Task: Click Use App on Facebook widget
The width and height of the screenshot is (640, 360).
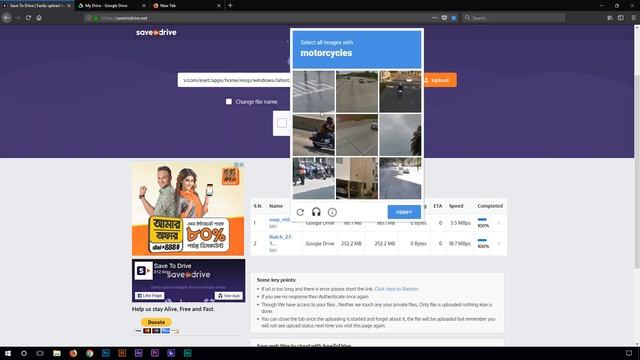Action: pos(229,296)
